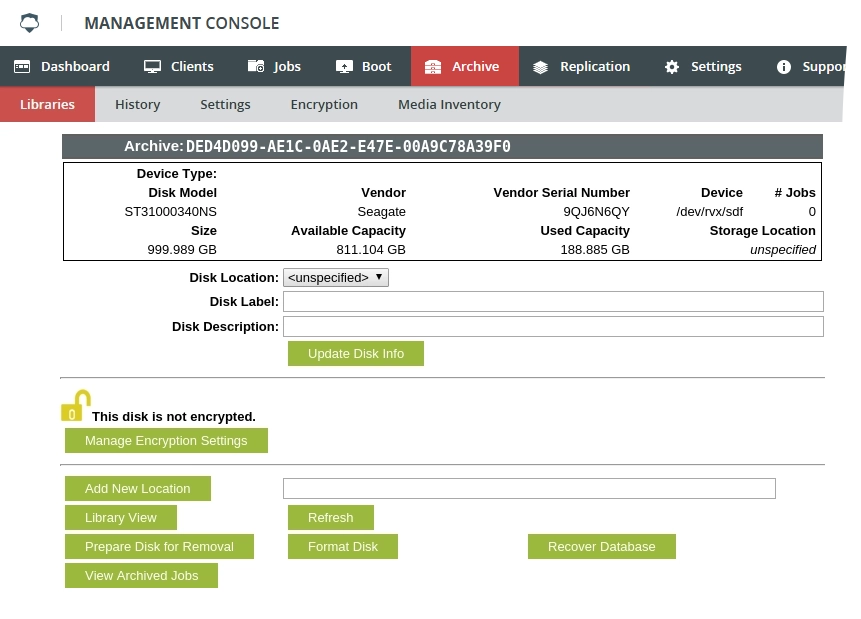The image size is (861, 619).
Task: Open the Jobs section
Action: (x=274, y=66)
